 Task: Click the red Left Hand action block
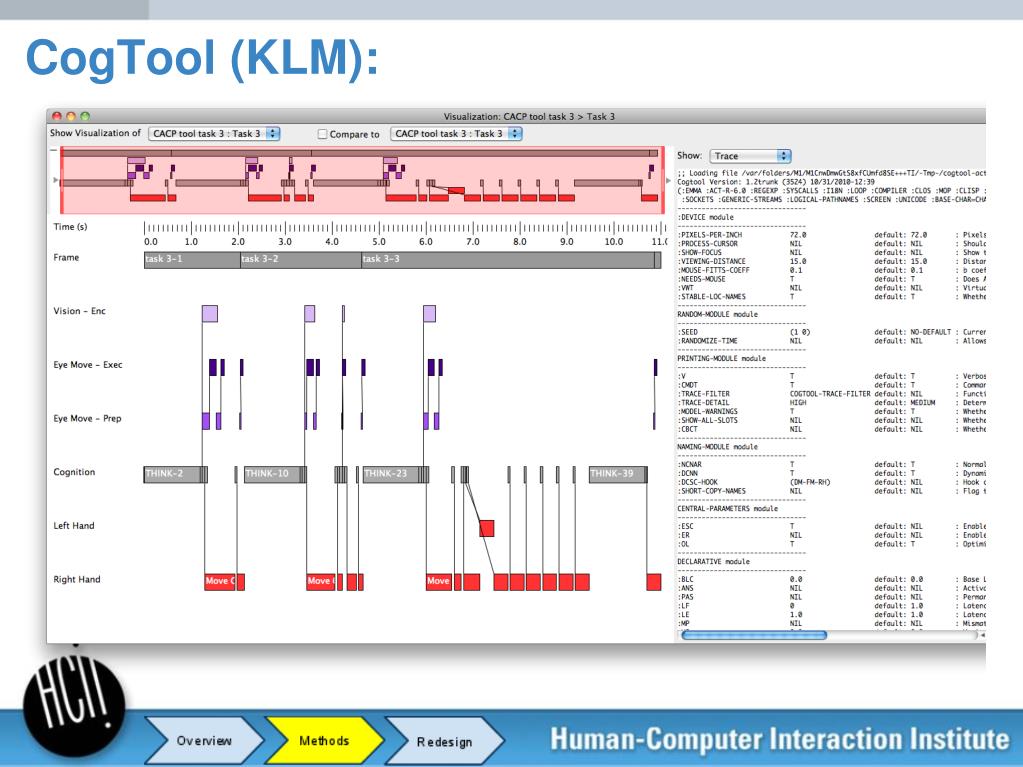487,528
